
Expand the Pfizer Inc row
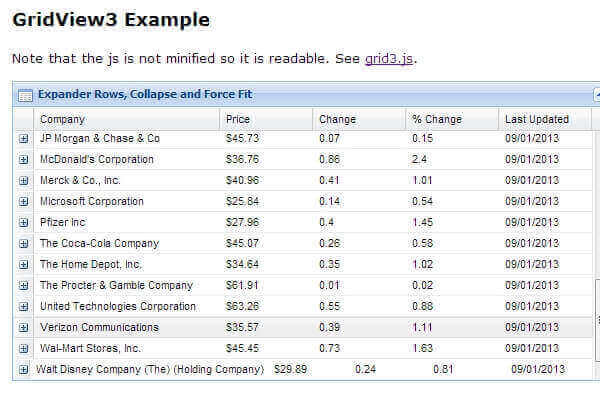(24, 223)
